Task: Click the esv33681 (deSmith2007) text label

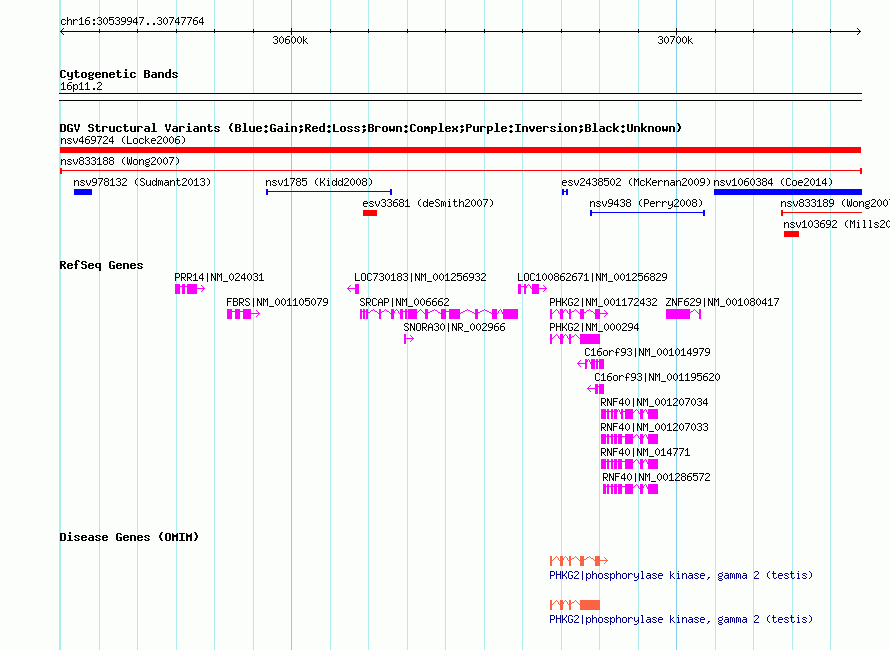Action: (x=428, y=203)
